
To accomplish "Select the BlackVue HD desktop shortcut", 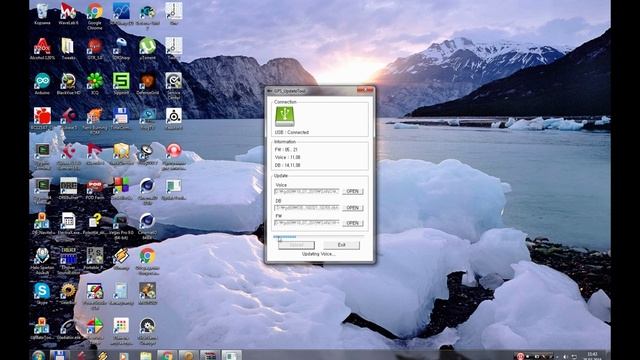I will [68, 84].
